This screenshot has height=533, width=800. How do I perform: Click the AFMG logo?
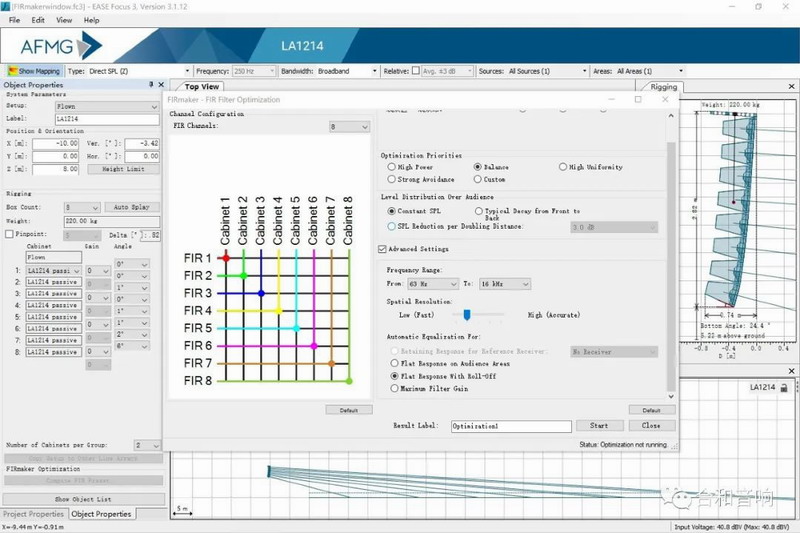(52, 45)
